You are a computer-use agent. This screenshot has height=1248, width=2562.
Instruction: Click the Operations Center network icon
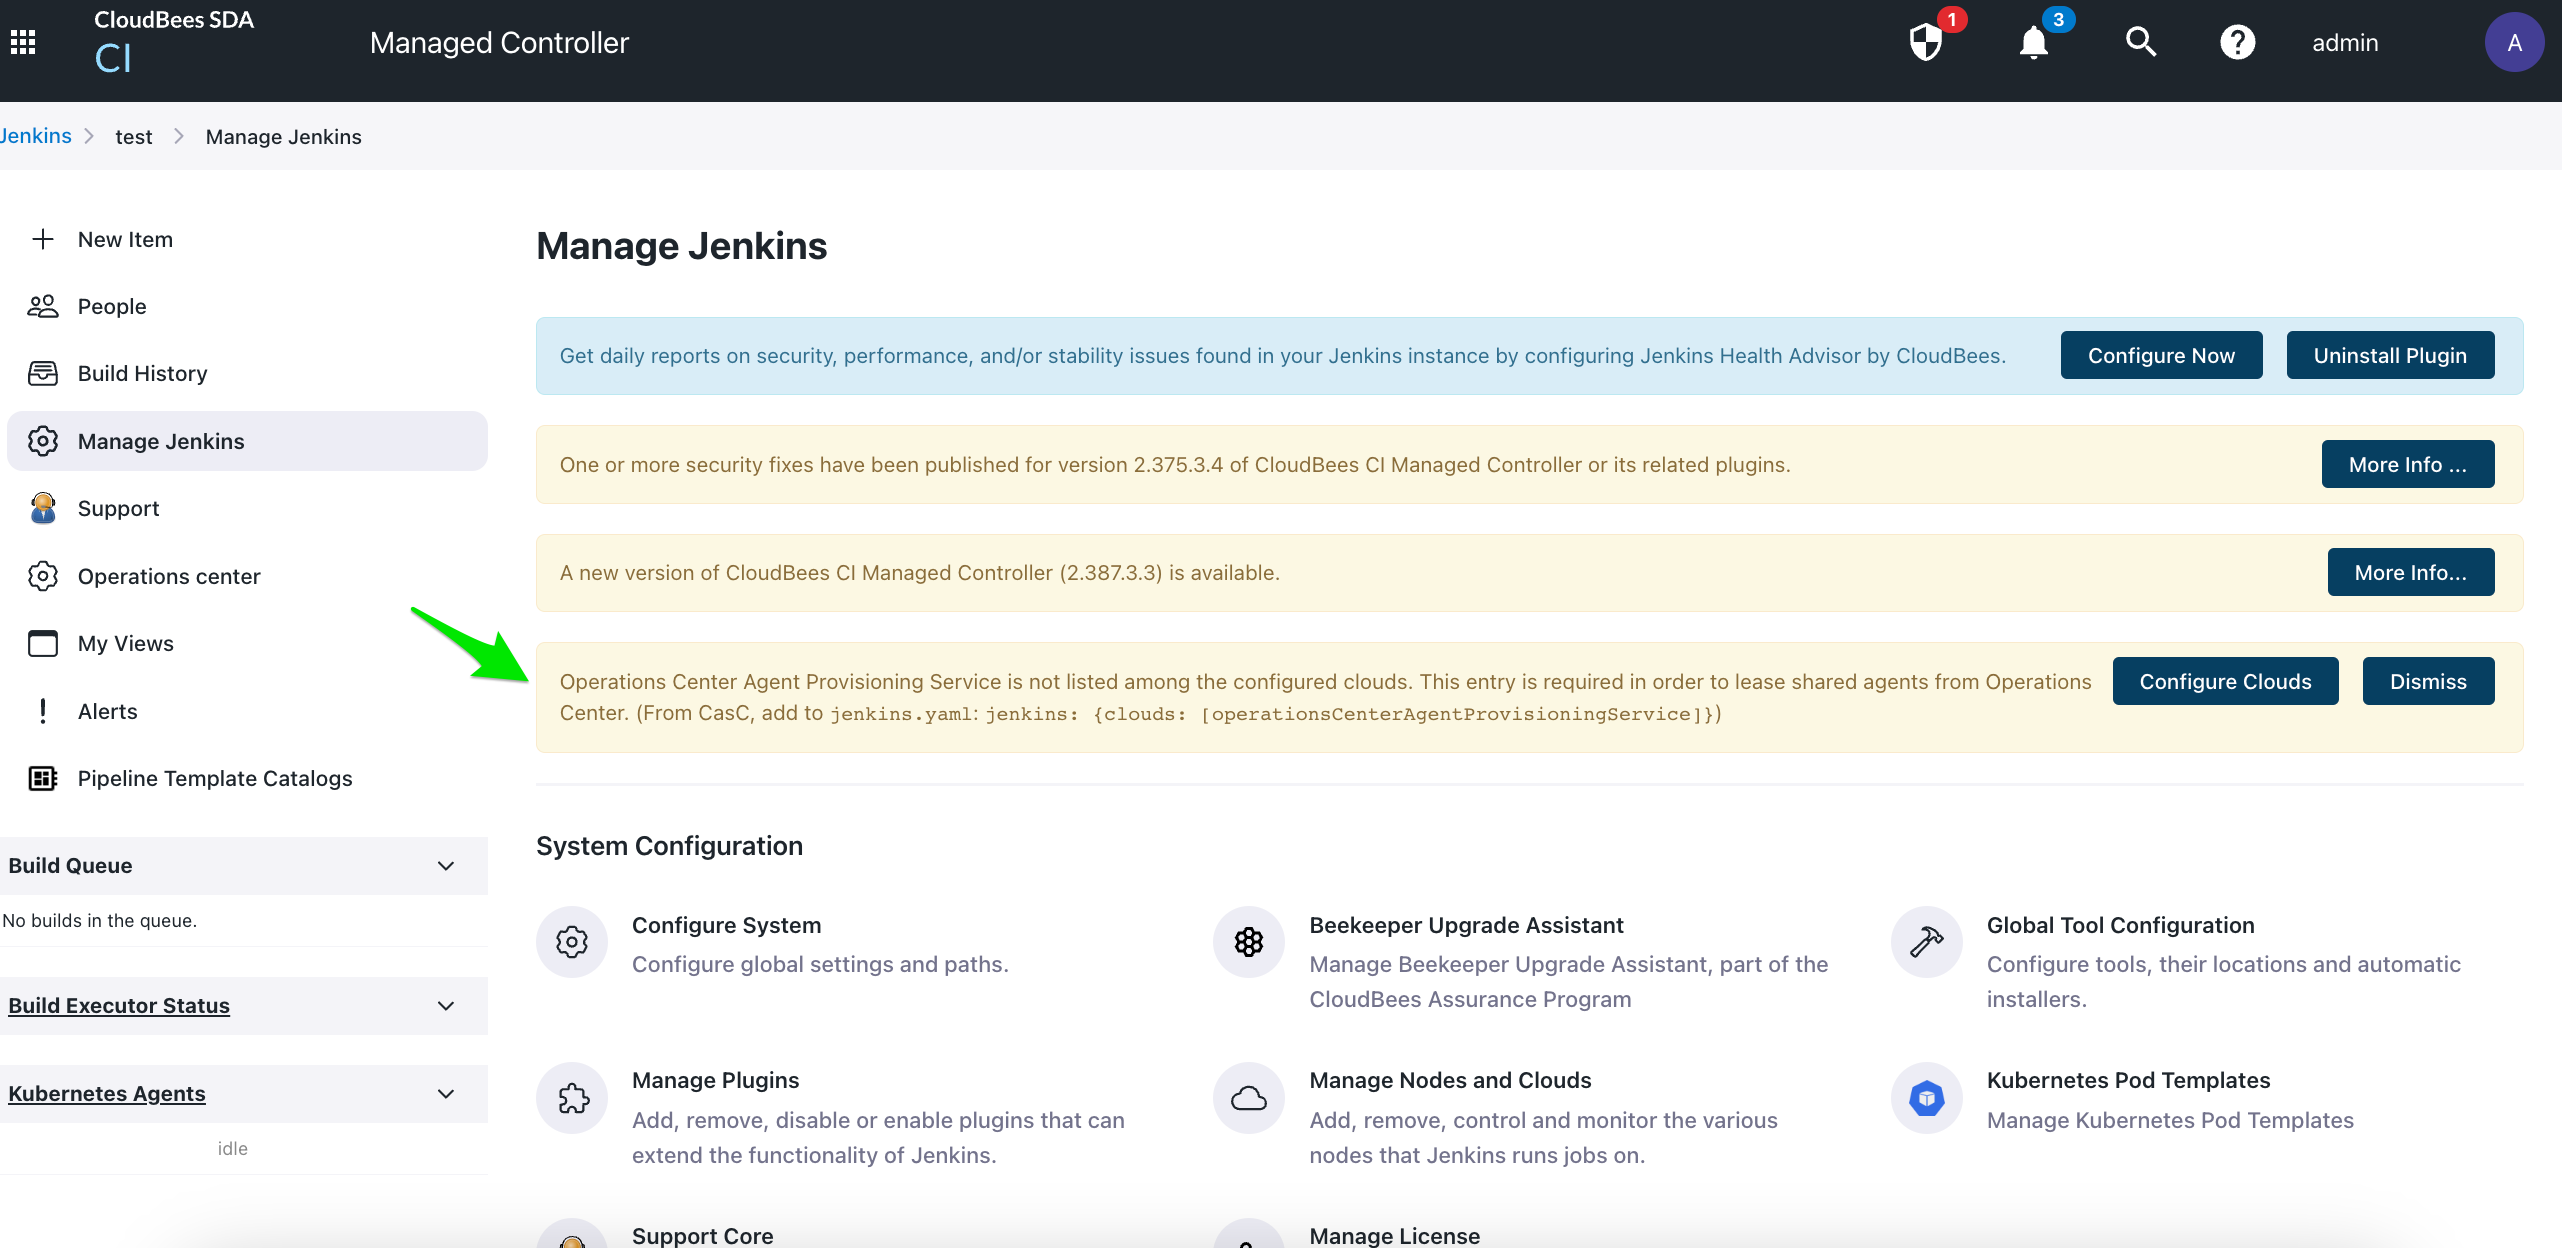click(x=44, y=575)
